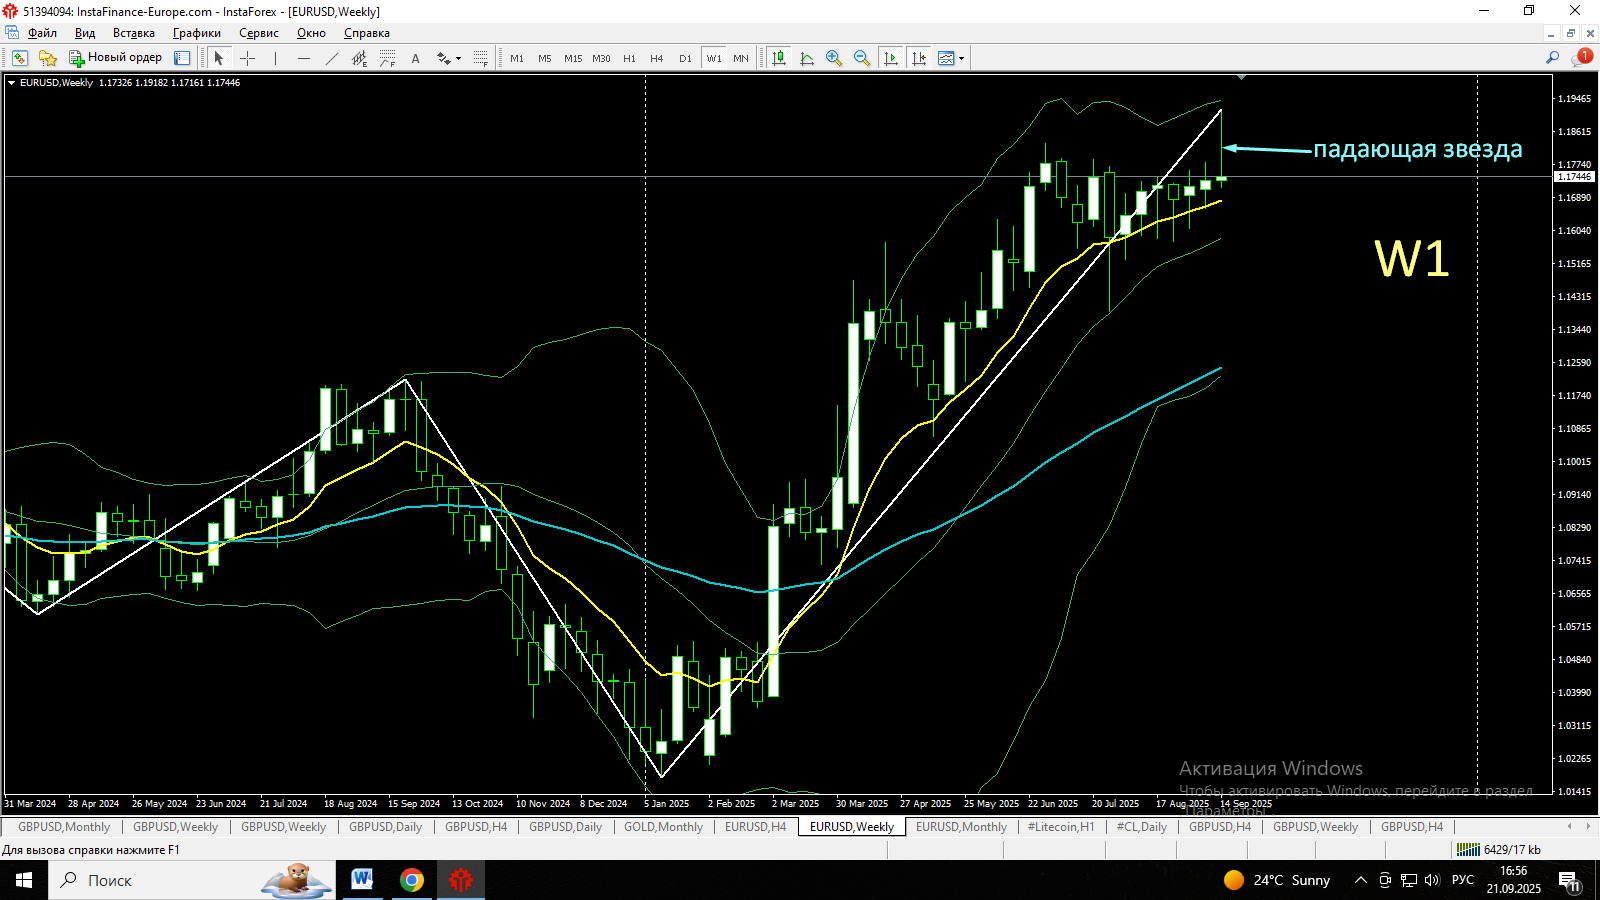This screenshot has height=900, width=1600.
Task: Switch to EURUSD,H4 chart tab
Action: tap(755, 827)
